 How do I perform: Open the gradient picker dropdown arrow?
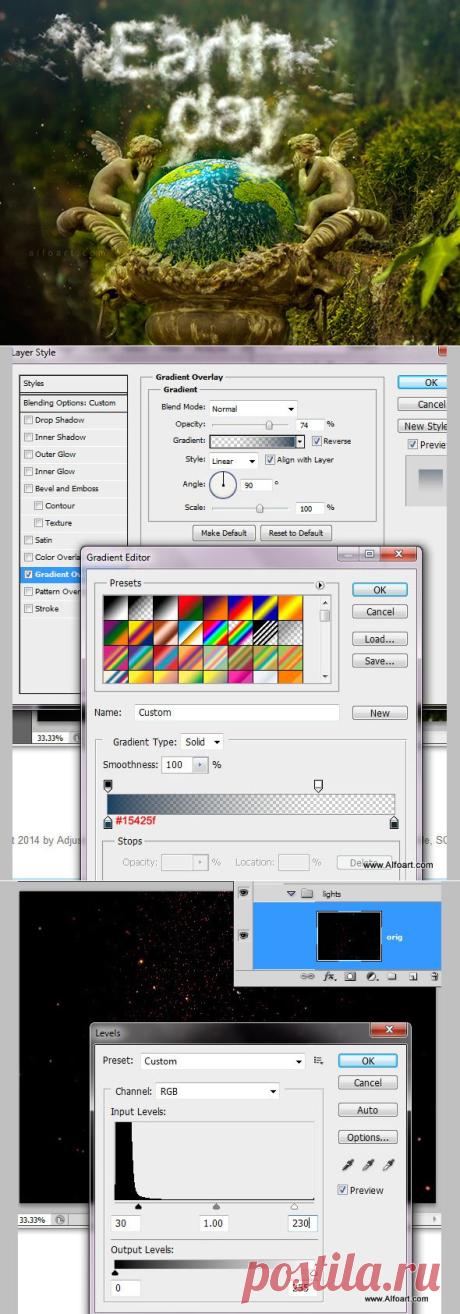pos(299,441)
